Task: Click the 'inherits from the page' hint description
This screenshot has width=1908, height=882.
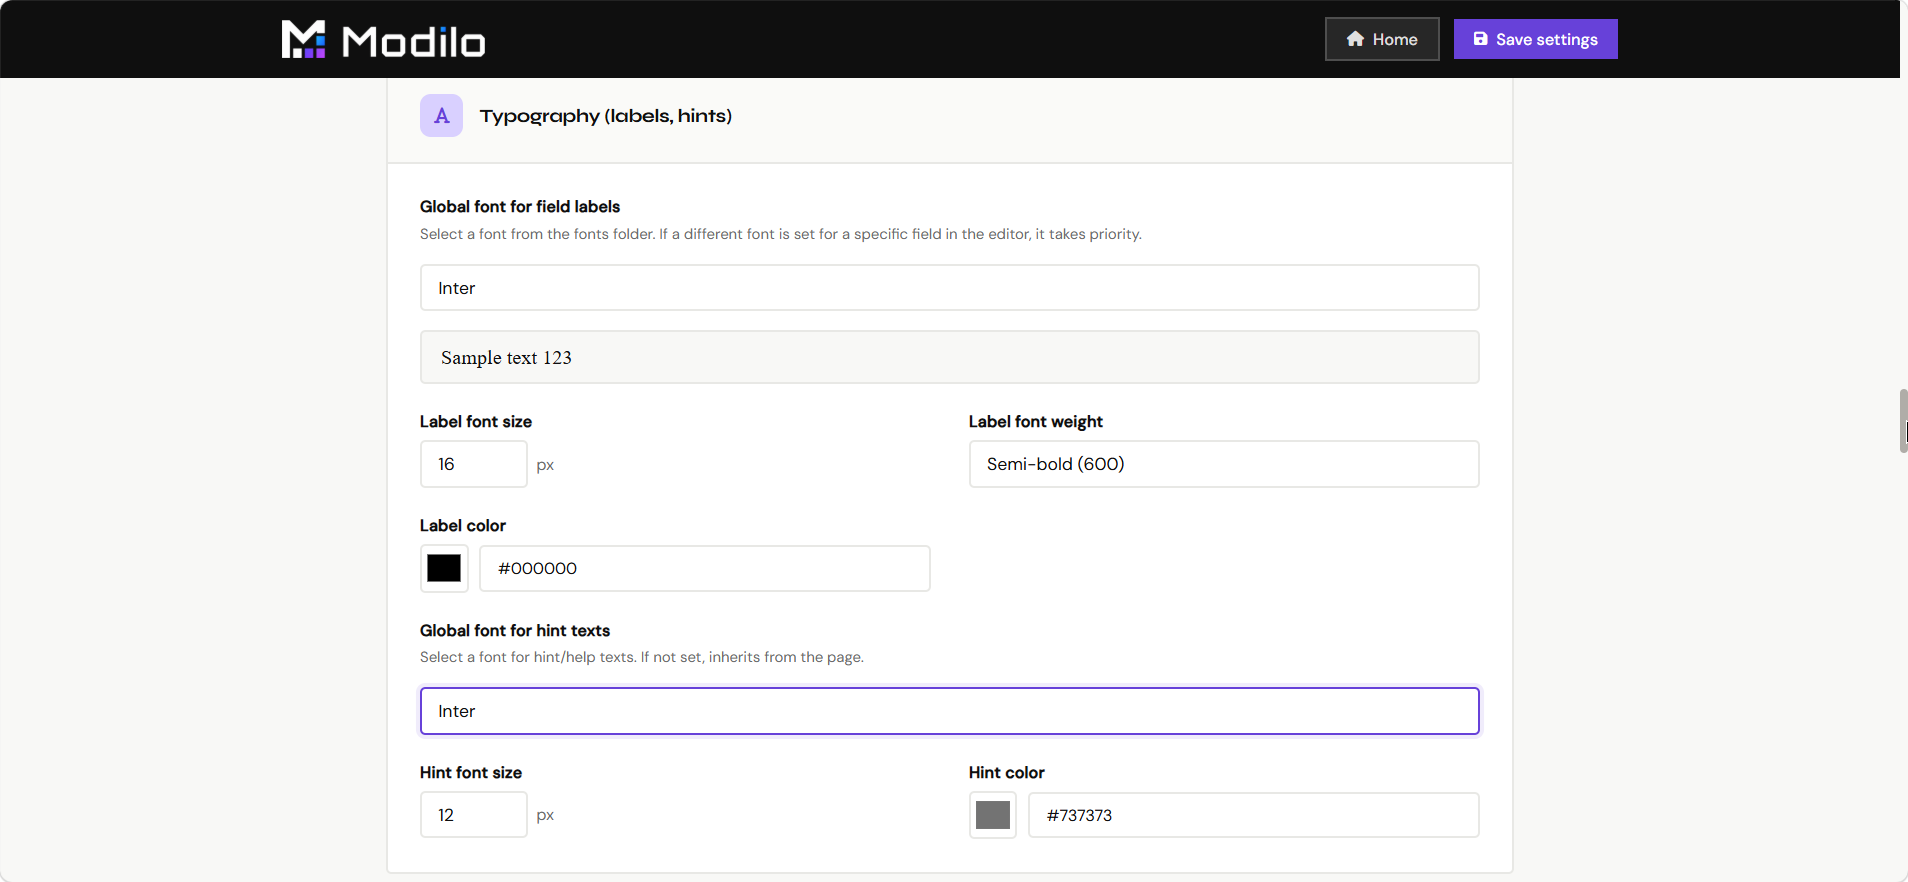Action: pos(642,657)
